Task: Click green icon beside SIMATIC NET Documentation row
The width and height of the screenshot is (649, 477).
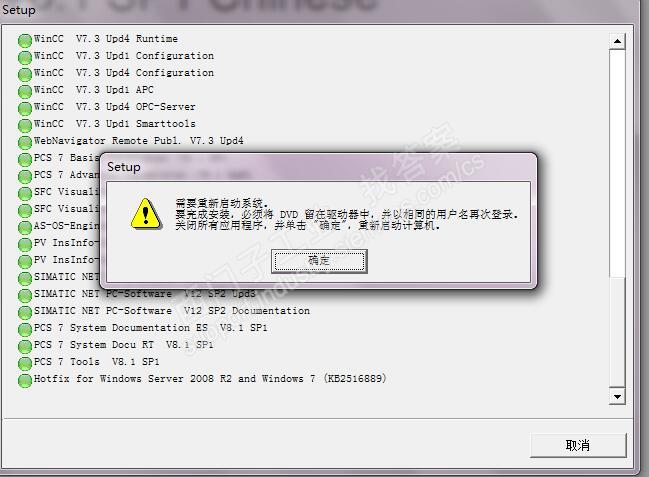Action: coord(25,312)
